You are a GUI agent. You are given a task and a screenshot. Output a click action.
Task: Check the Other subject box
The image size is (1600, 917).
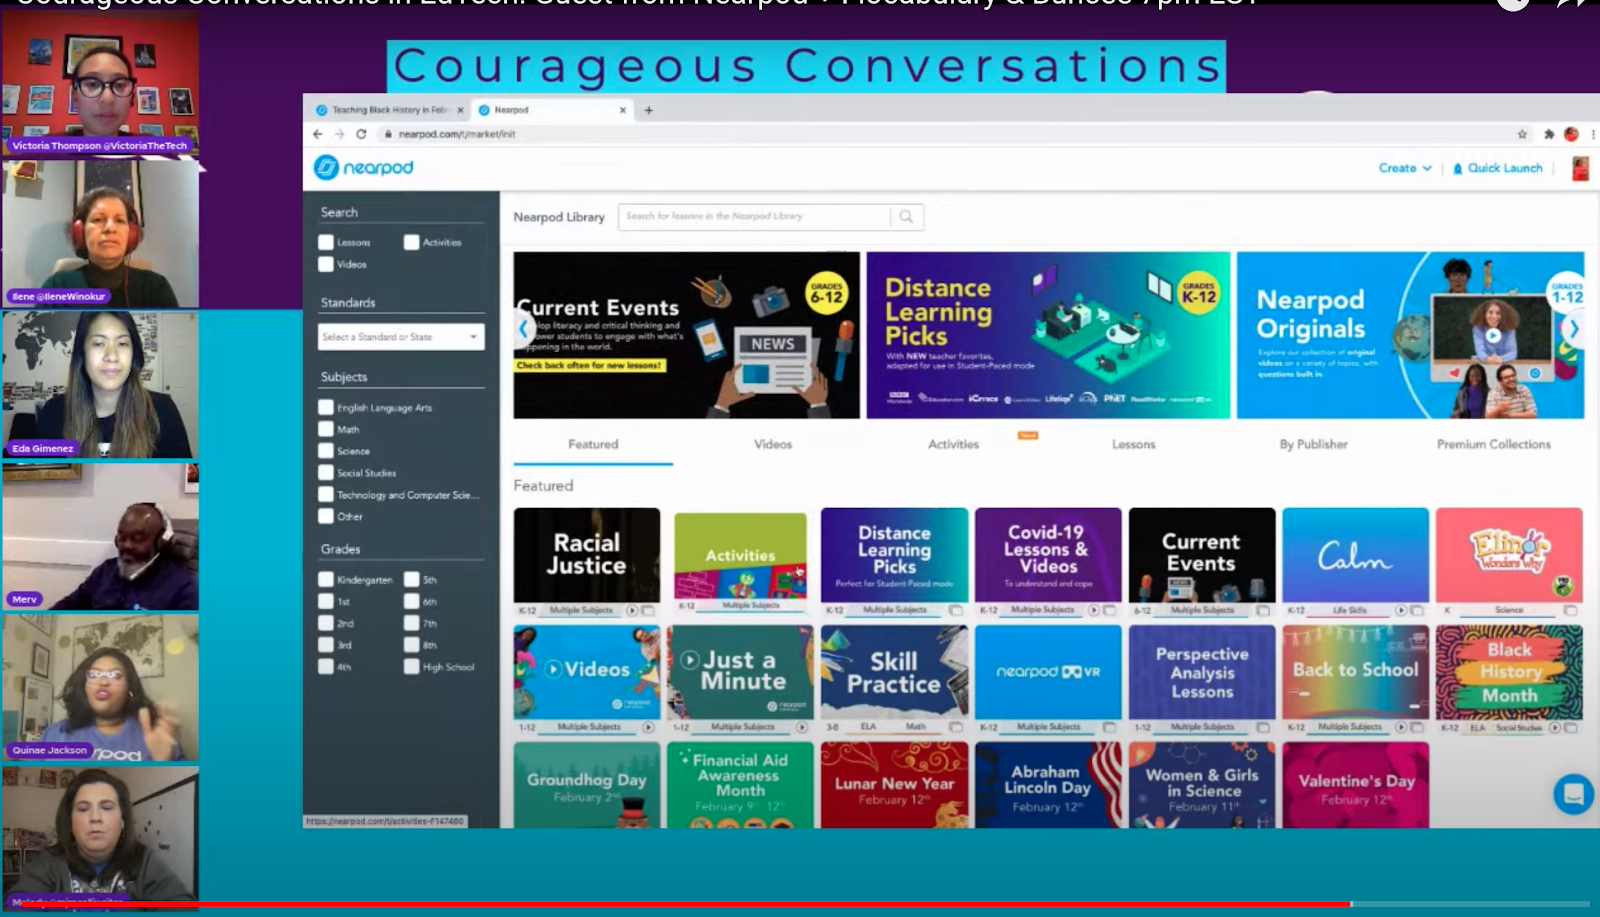pos(326,516)
